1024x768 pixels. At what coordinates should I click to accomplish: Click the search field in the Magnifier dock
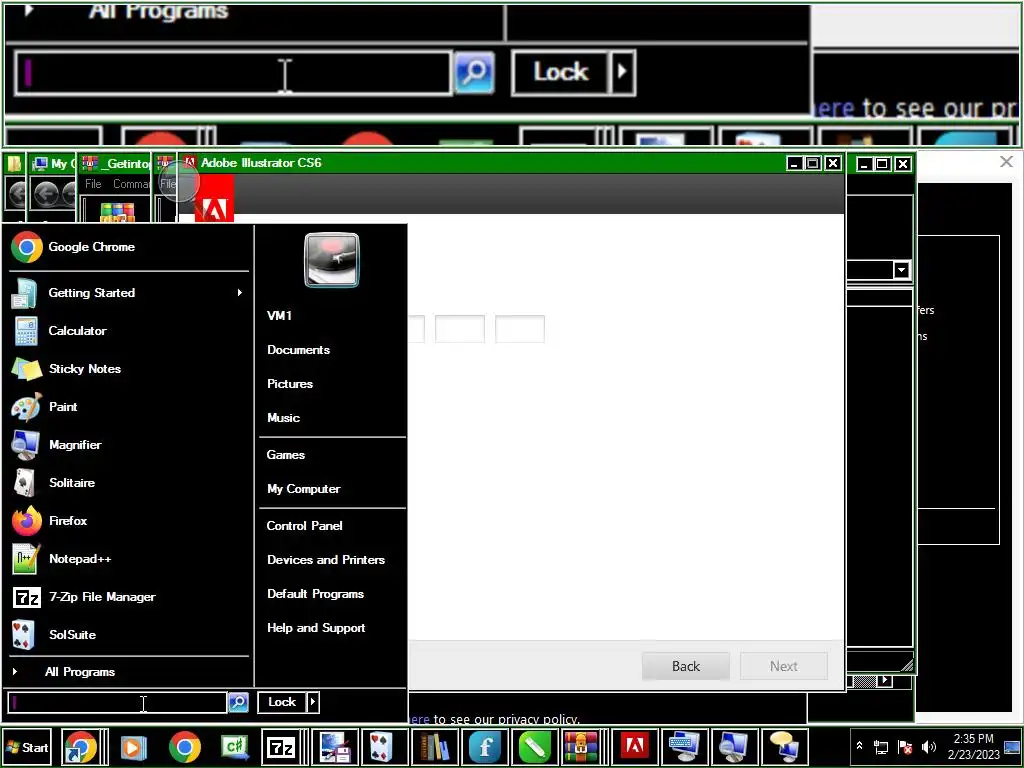pyautogui.click(x=233, y=73)
